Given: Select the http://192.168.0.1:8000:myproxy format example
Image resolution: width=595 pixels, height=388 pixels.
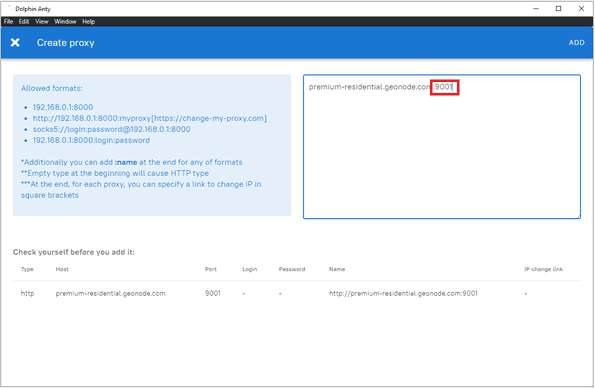Looking at the screenshot, I should click(150, 118).
